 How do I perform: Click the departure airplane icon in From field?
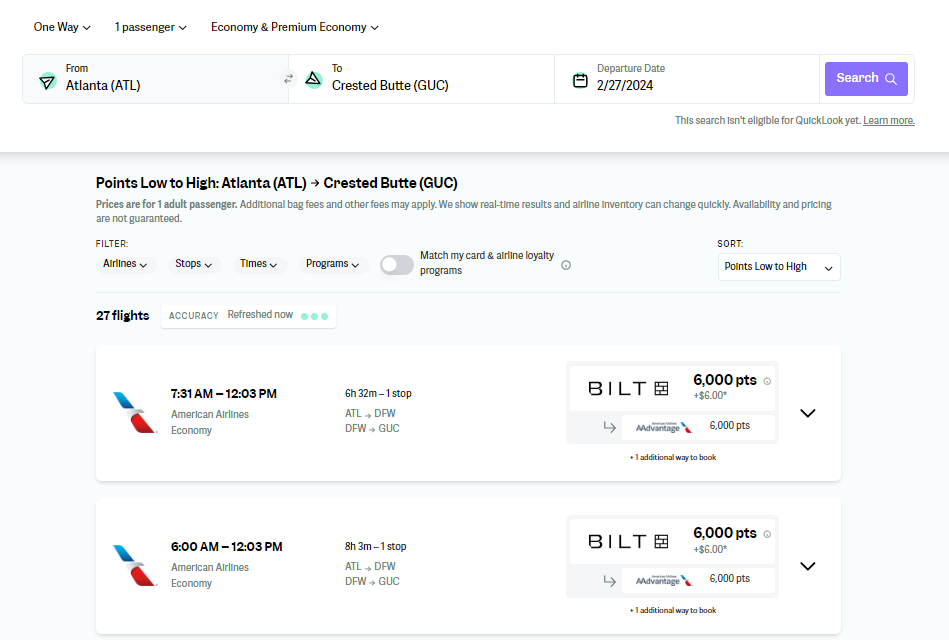[x=47, y=81]
